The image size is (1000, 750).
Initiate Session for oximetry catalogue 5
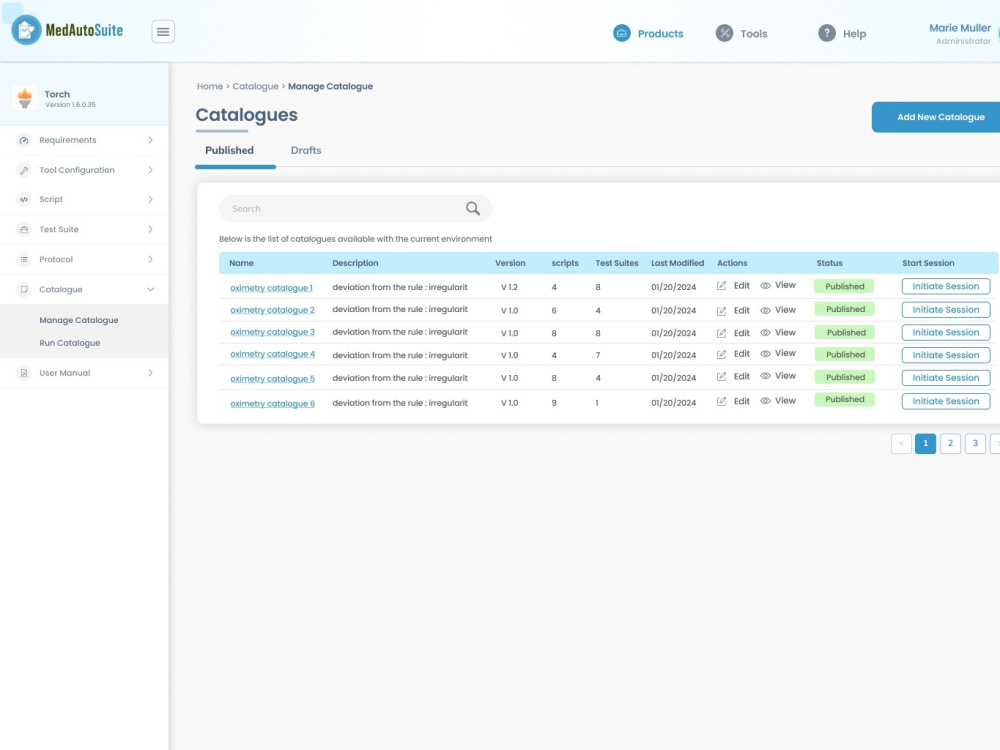point(946,378)
